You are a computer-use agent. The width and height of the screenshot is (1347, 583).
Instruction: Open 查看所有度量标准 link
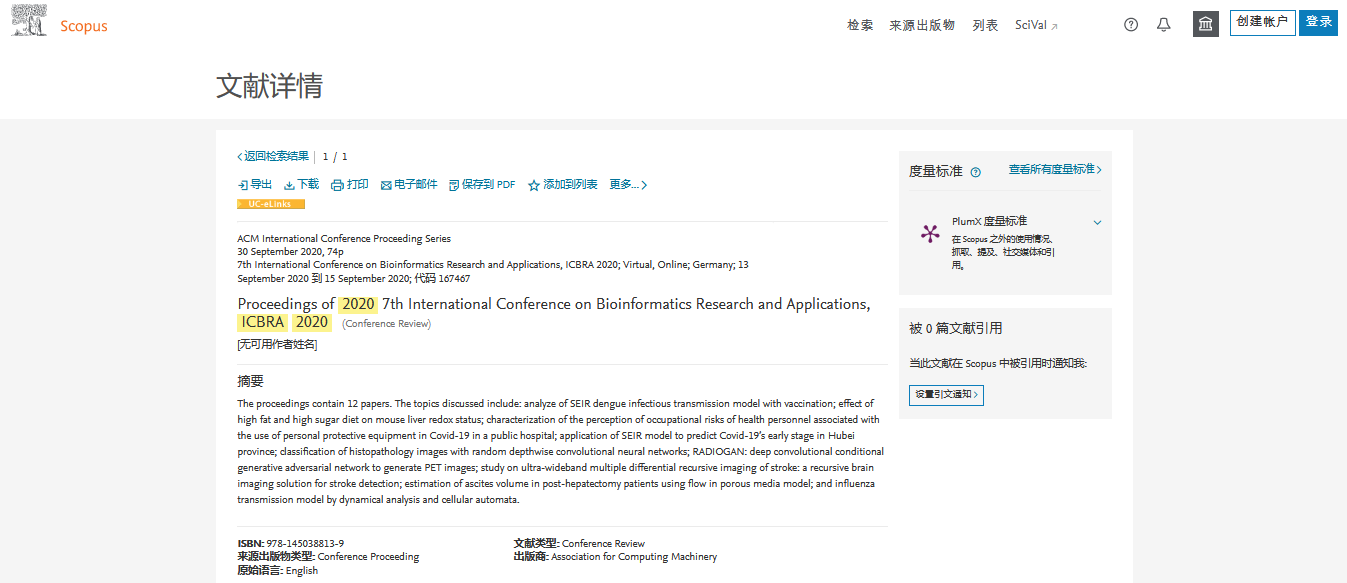[x=1055, y=170]
